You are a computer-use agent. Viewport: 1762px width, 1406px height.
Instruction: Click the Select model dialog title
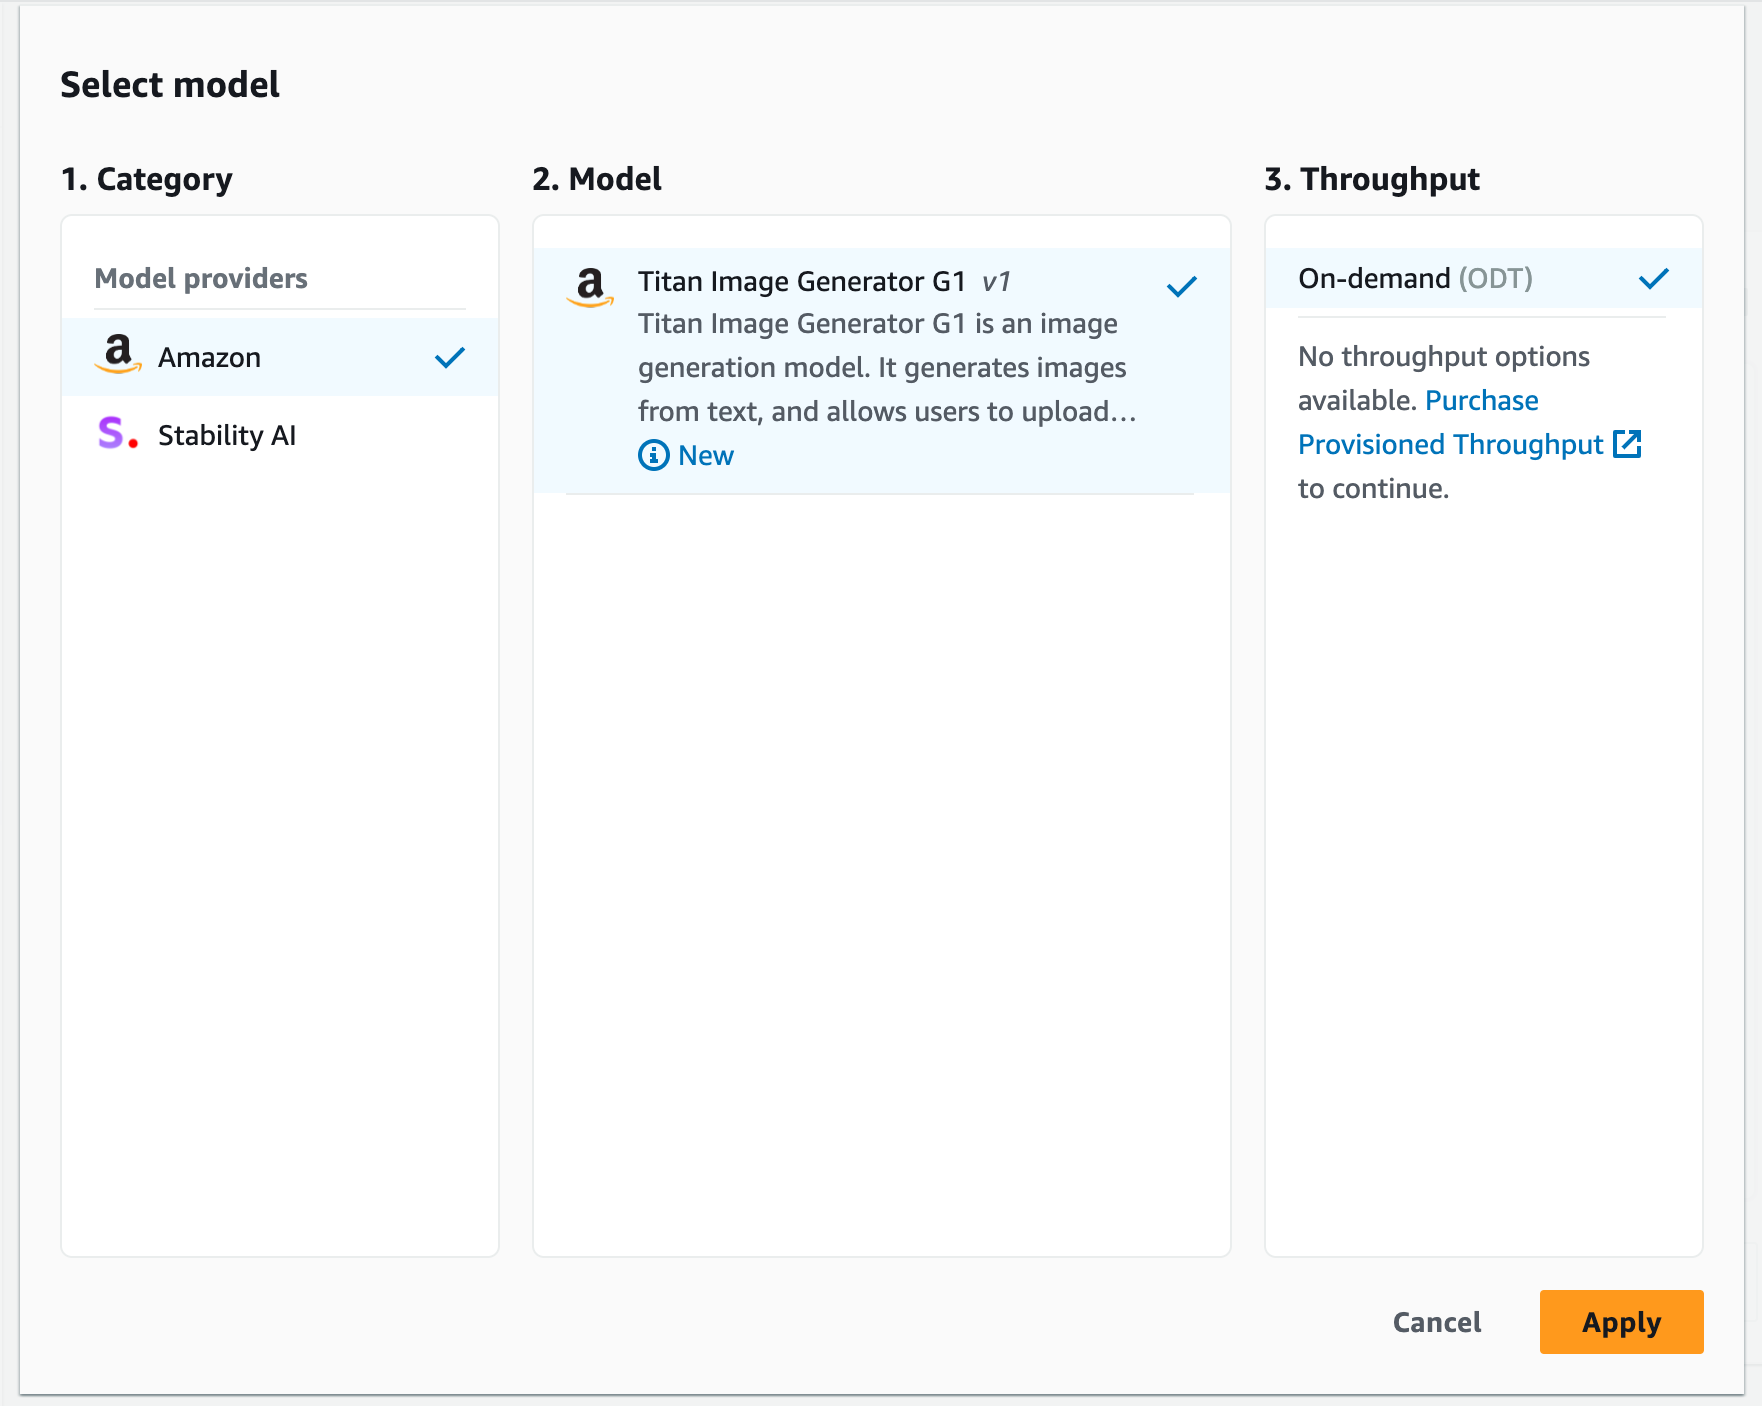tap(170, 84)
